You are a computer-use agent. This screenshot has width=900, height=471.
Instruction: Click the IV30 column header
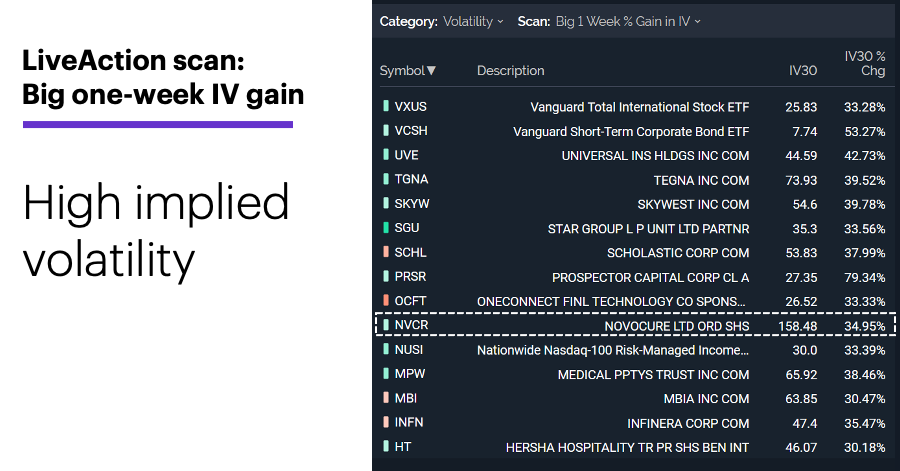click(x=802, y=71)
